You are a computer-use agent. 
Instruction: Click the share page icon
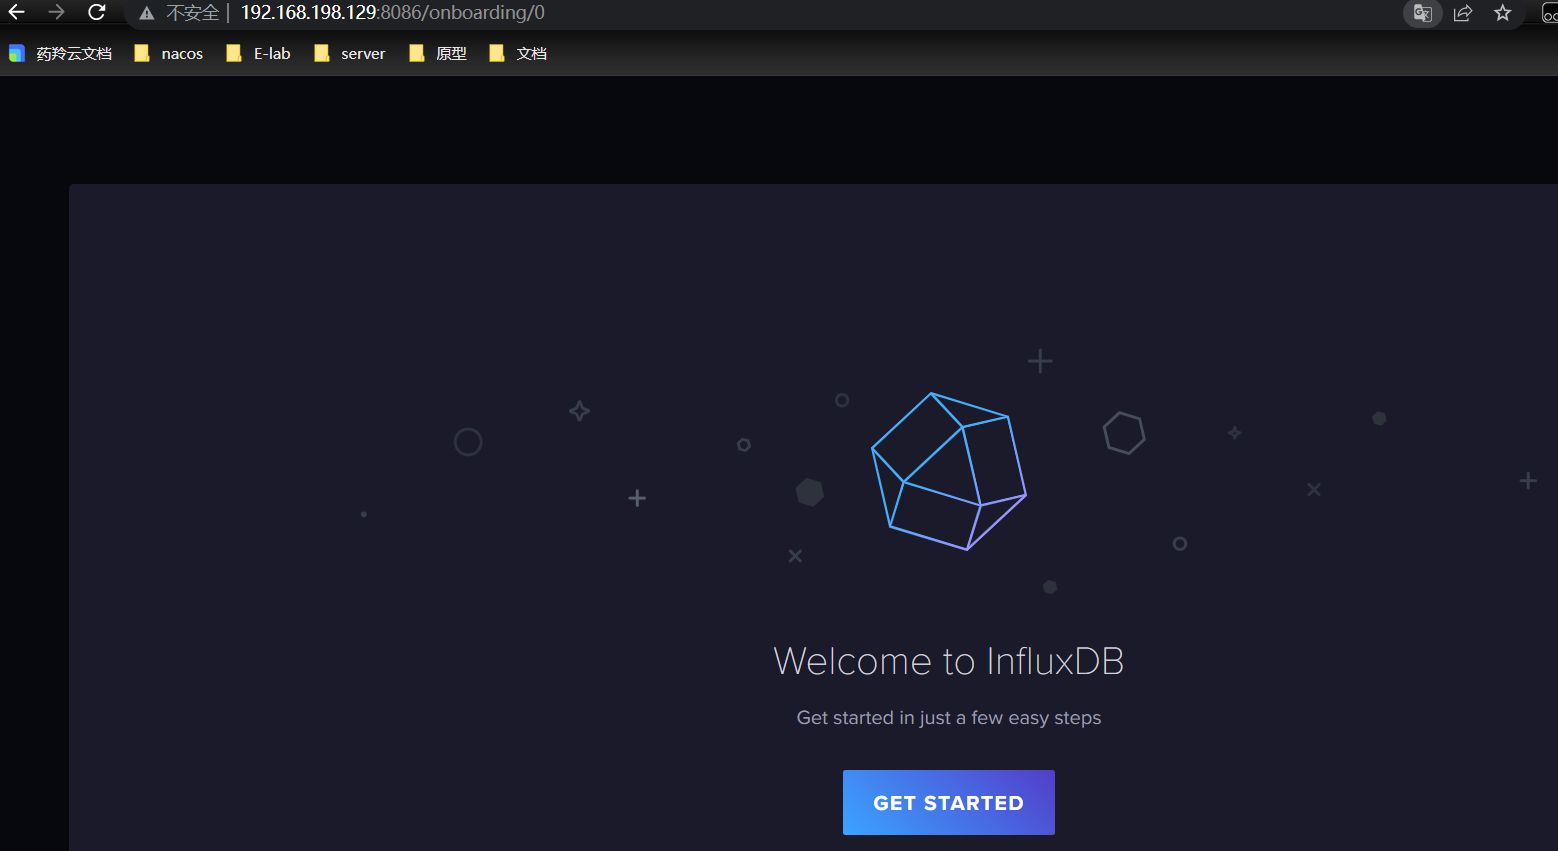pos(1463,13)
